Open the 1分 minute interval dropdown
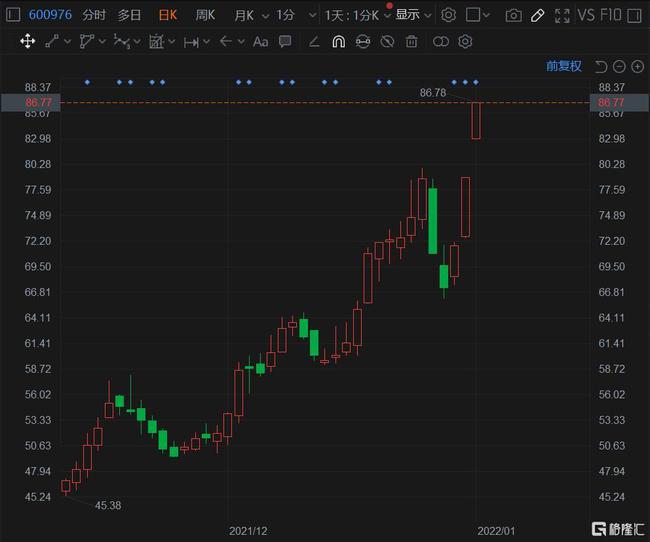Image resolution: width=650 pixels, height=542 pixels. [292, 15]
